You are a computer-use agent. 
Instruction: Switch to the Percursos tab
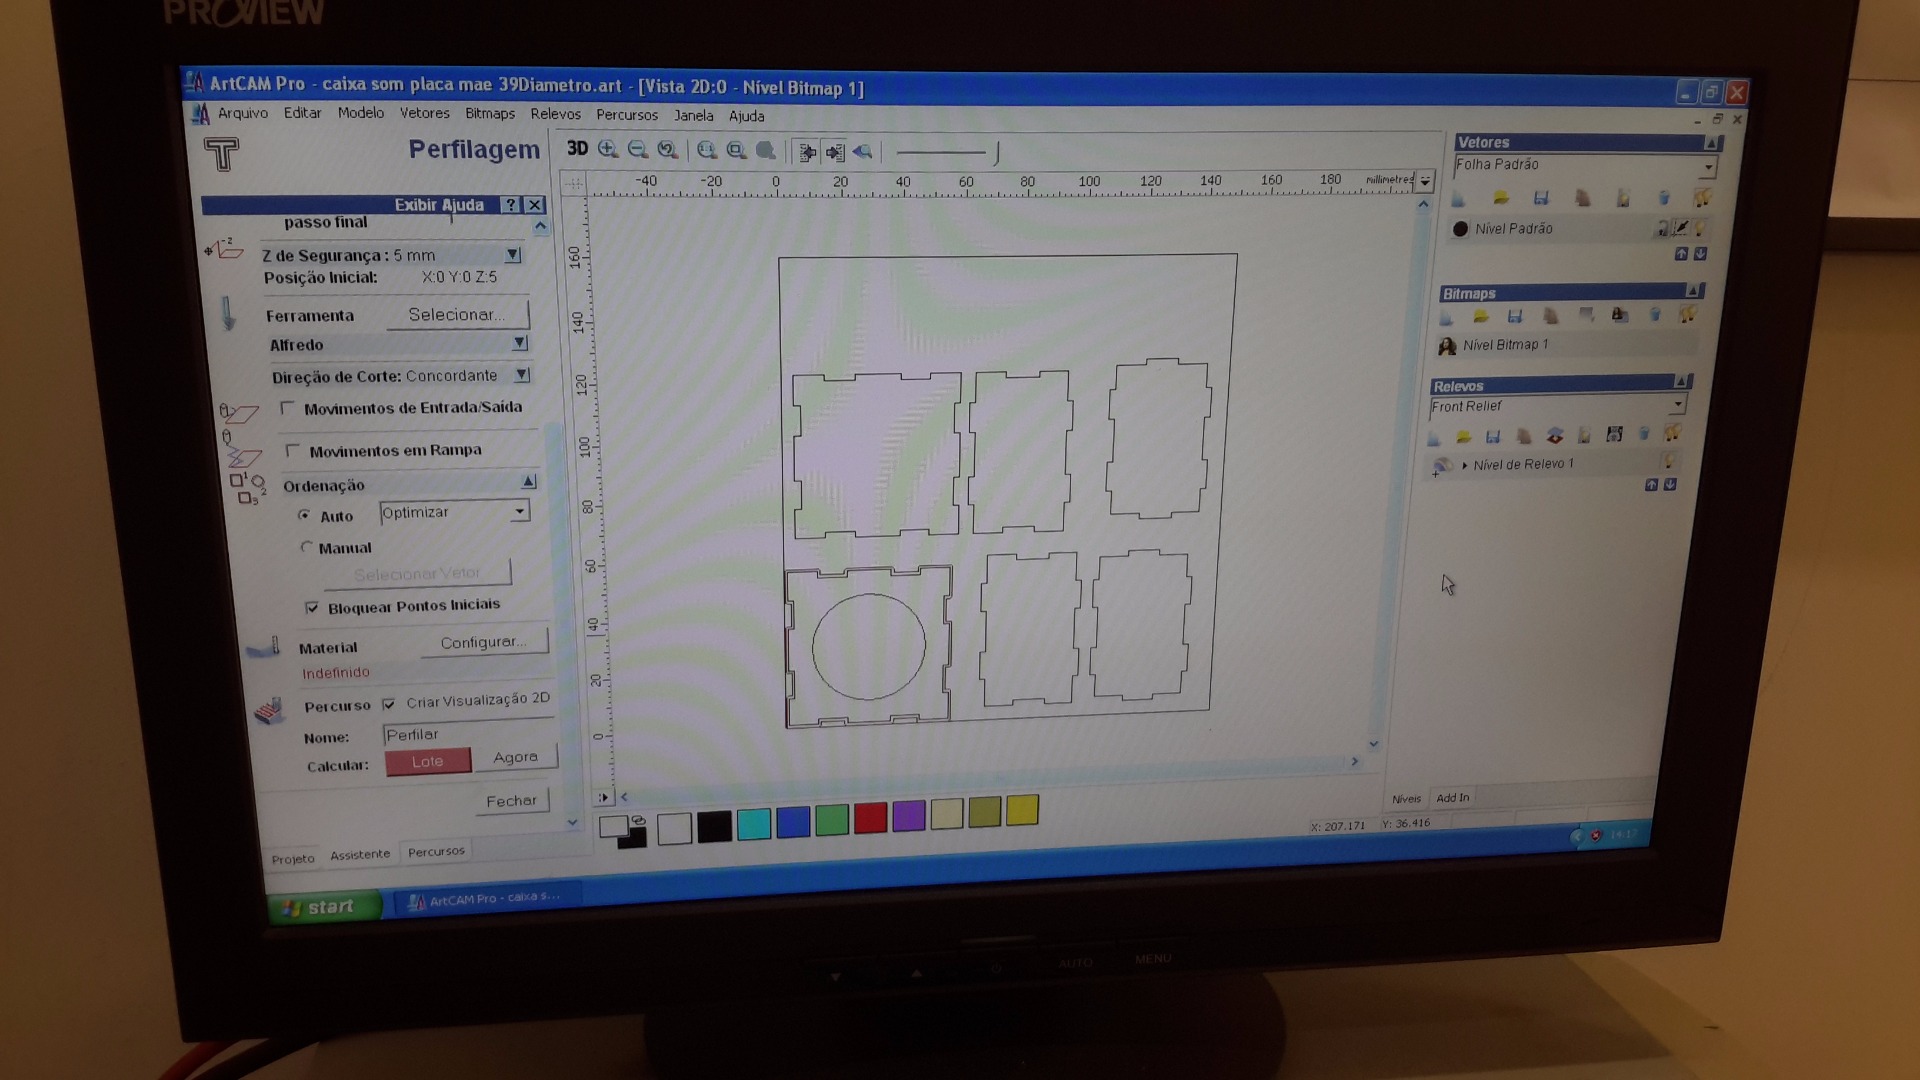coord(436,852)
